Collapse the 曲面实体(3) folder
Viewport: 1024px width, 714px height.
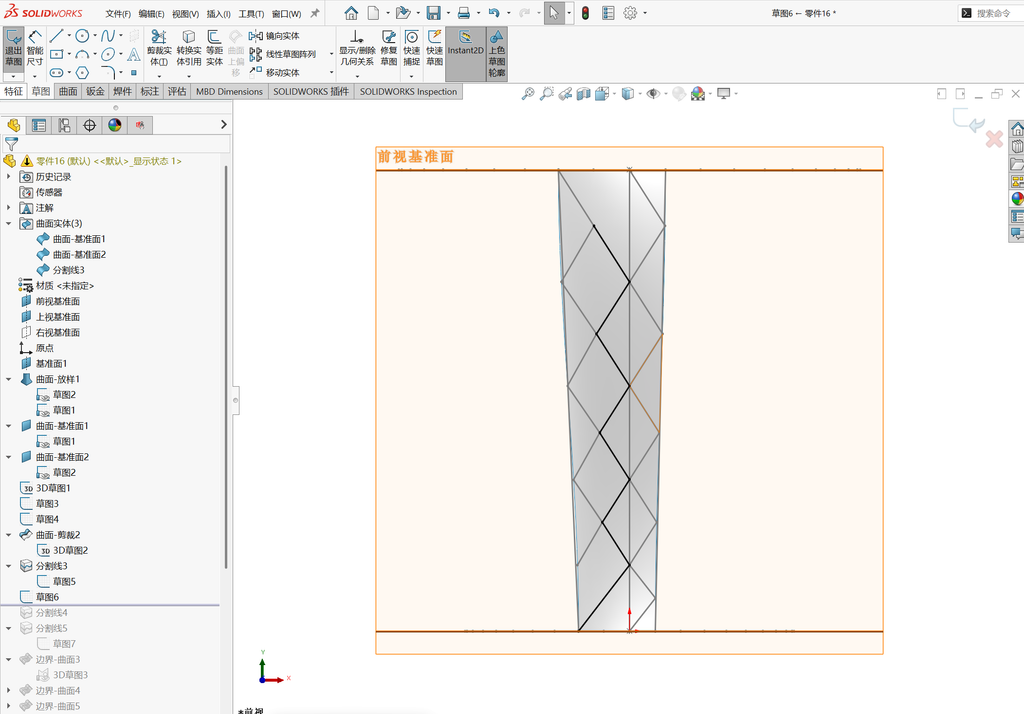point(8,223)
